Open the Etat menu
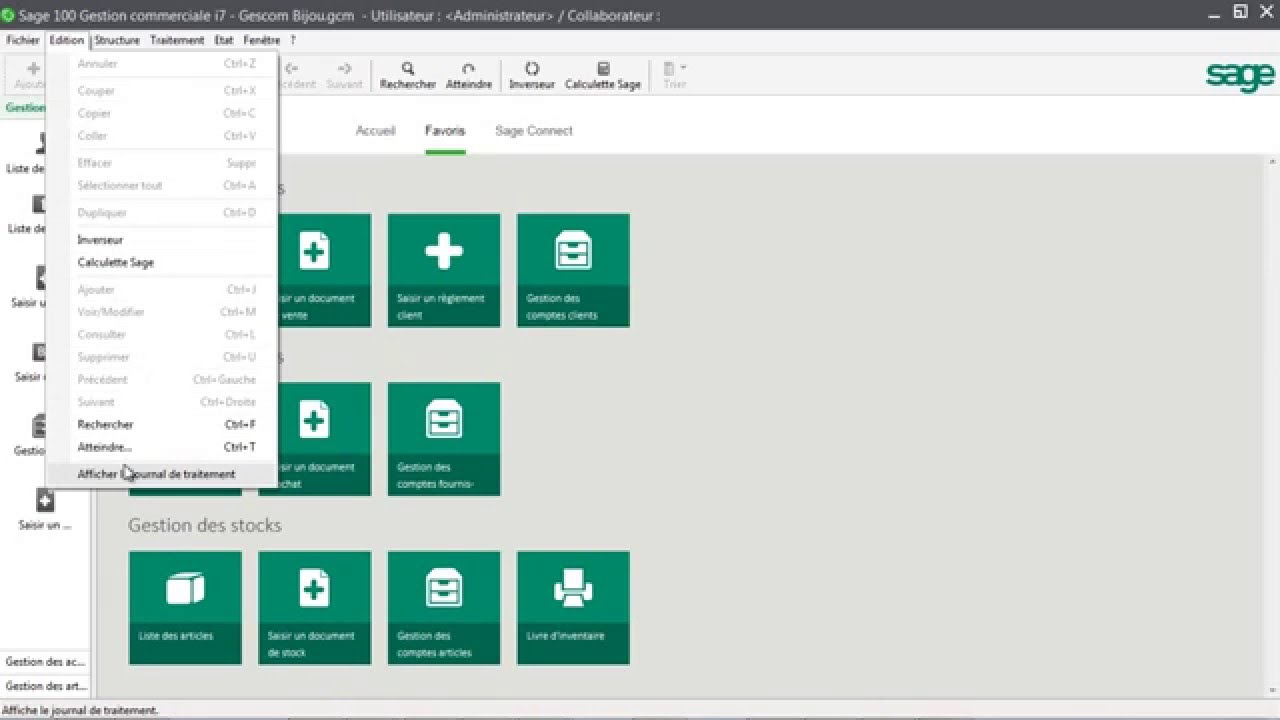 [223, 41]
